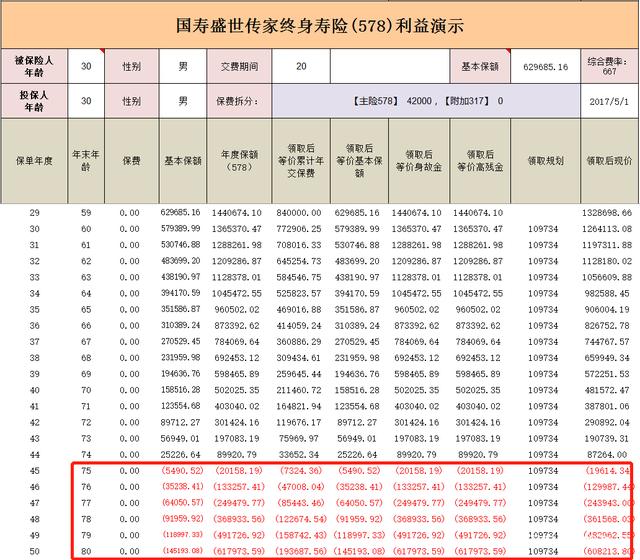Select the cell with value 708016.33
640x560 pixels.
pyautogui.click(x=299, y=245)
